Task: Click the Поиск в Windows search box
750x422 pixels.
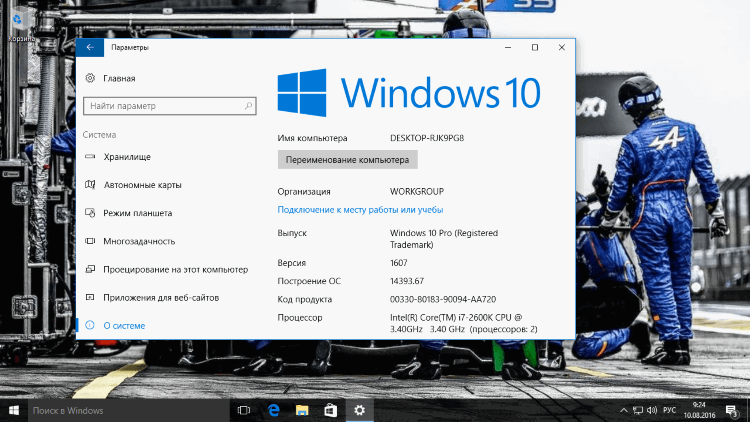Action: point(129,411)
